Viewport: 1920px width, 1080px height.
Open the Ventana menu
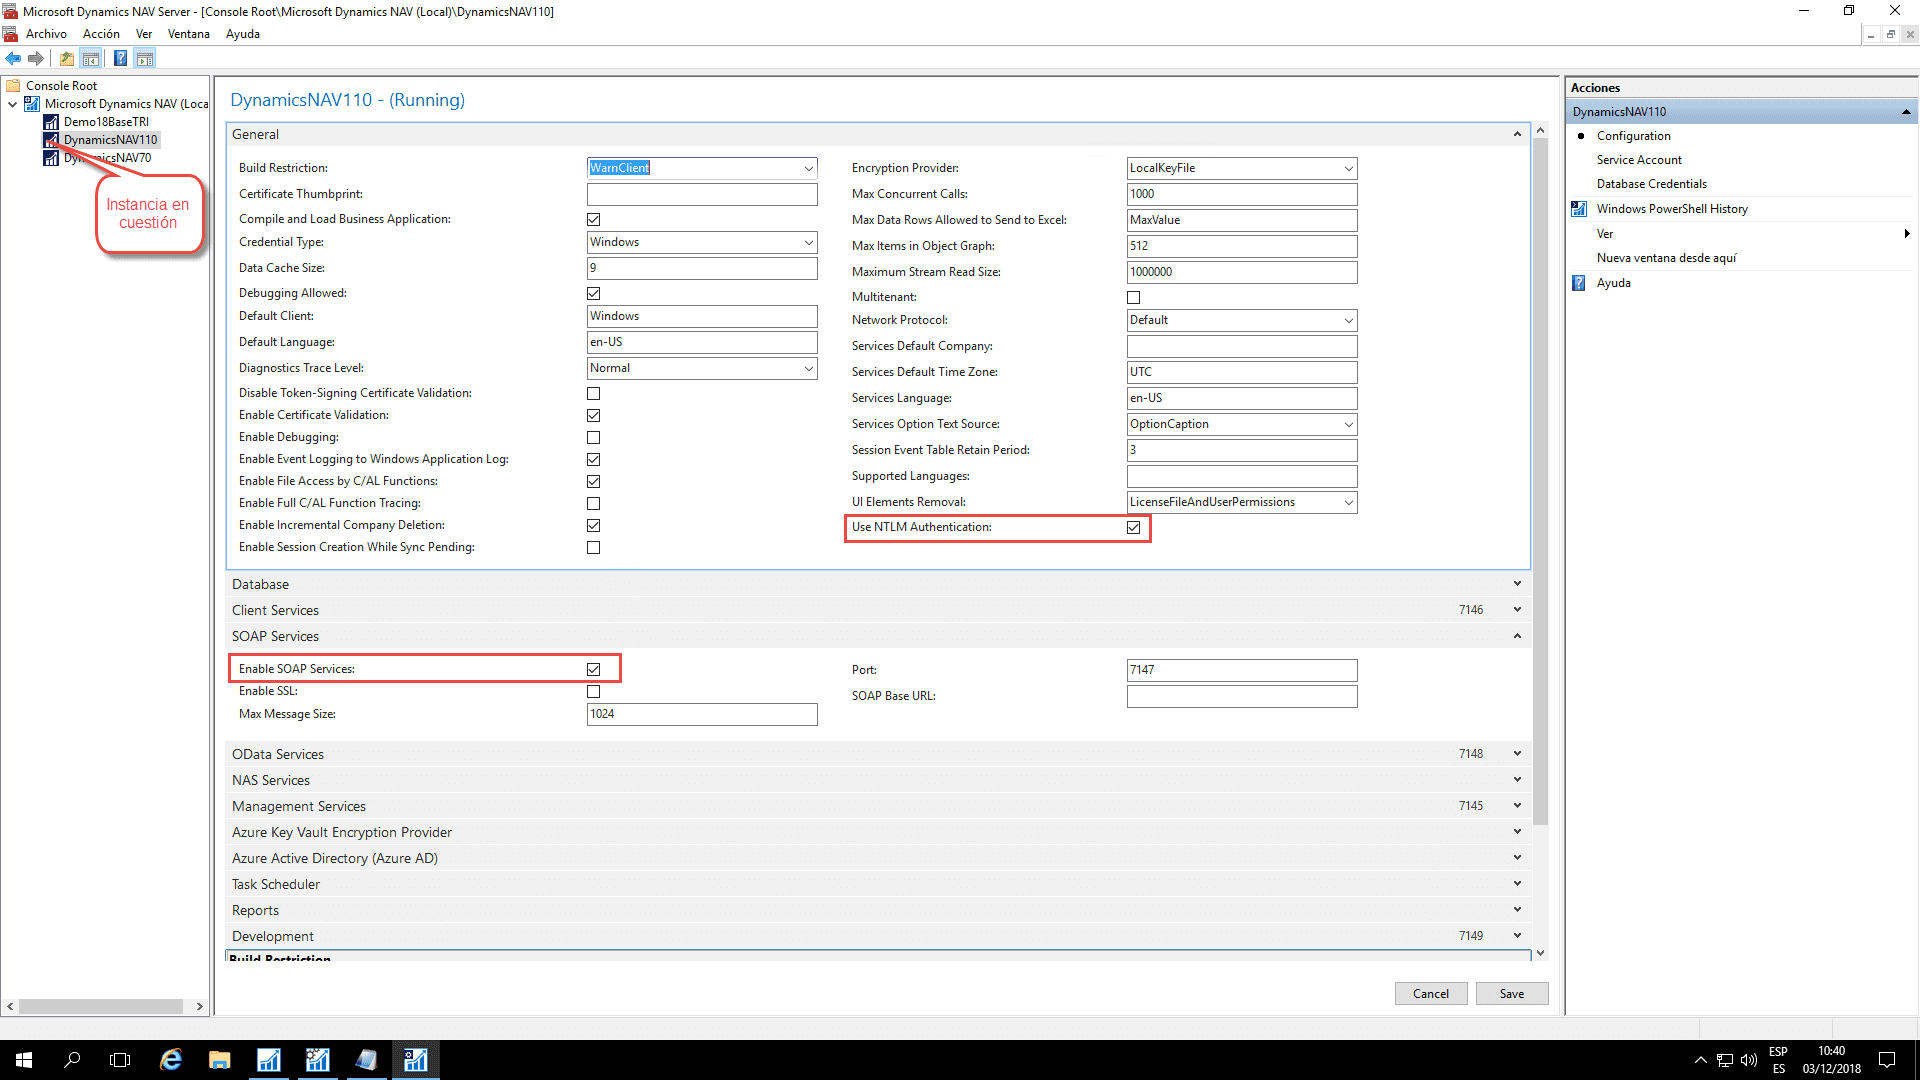click(x=188, y=33)
